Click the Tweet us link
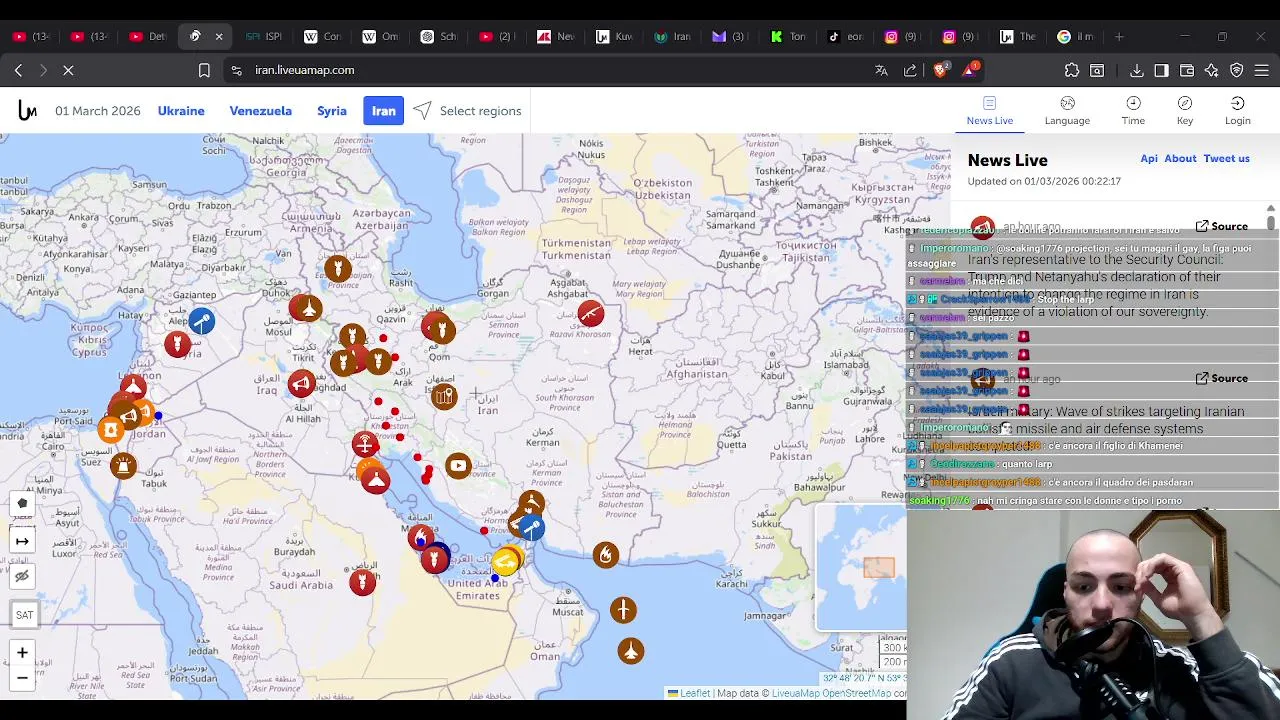Screen dimensions: 1280x720 (1227, 159)
